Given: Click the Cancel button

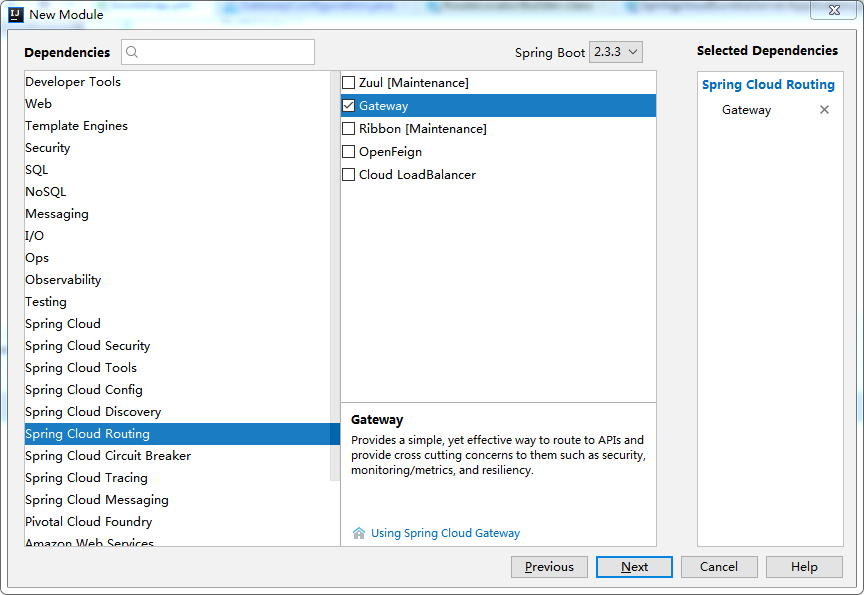Looking at the screenshot, I should (719, 567).
